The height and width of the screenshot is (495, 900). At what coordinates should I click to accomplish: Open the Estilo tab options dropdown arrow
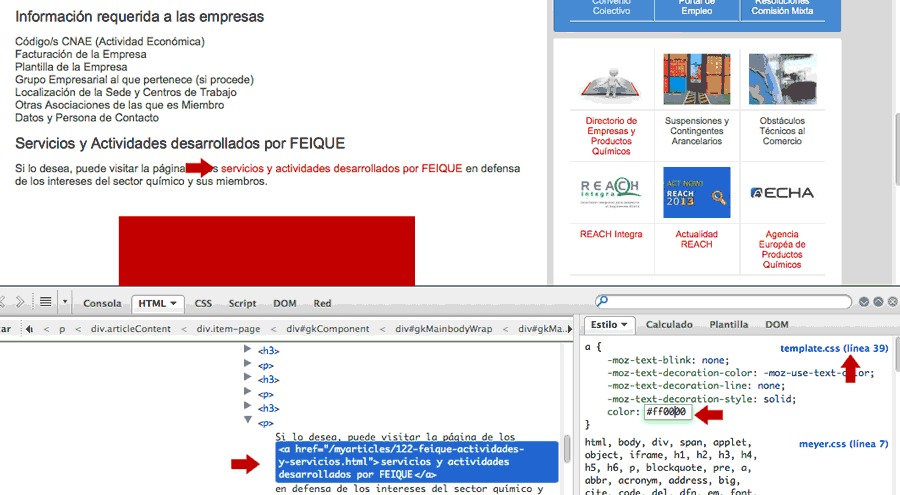click(624, 325)
